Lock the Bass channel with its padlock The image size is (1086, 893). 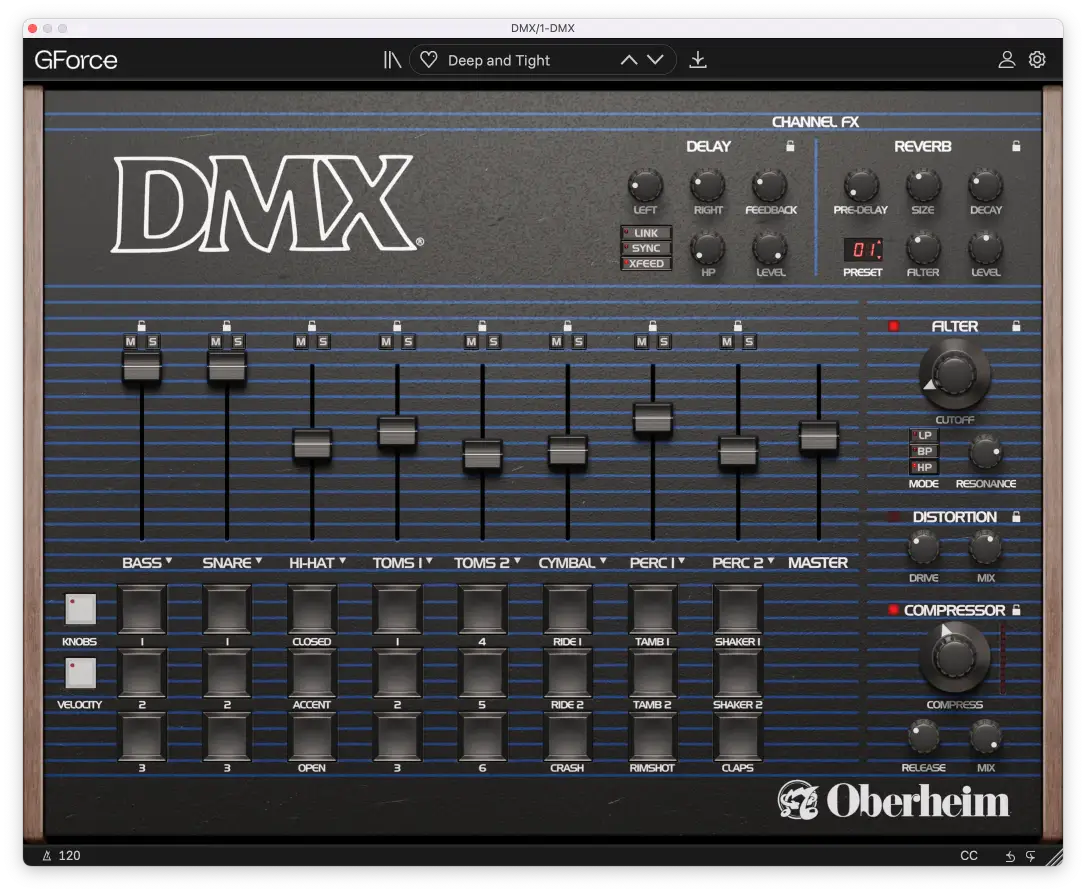point(142,326)
